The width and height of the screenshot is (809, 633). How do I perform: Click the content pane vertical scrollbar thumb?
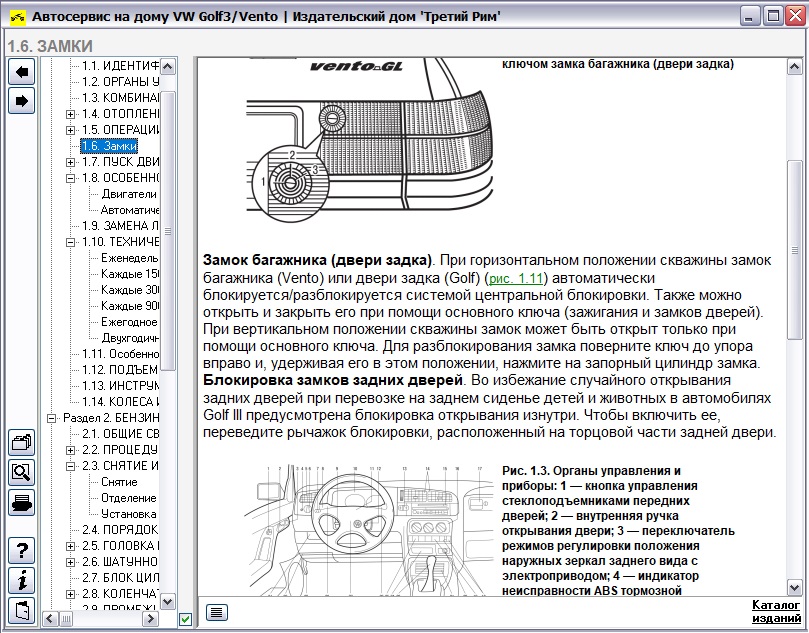[x=794, y=250]
